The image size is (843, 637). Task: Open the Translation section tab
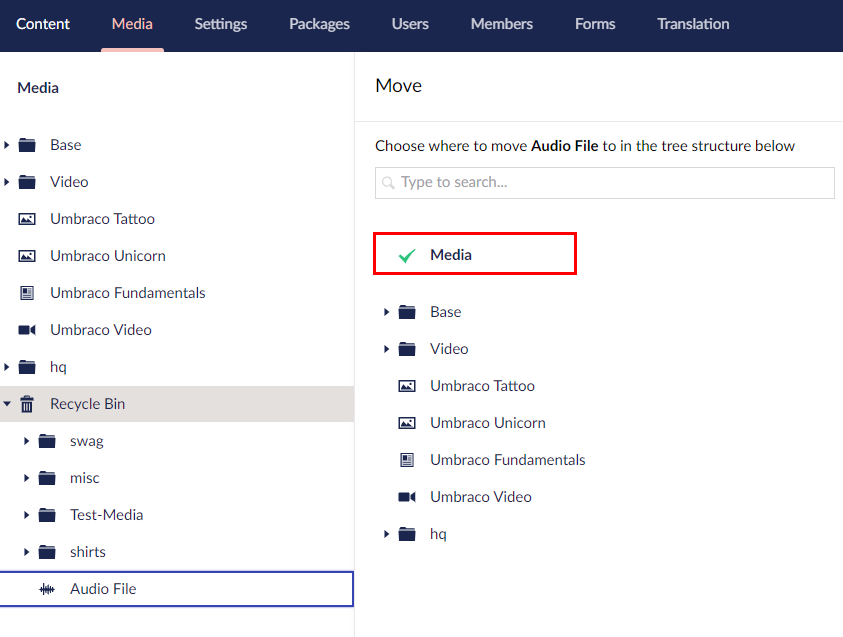[693, 24]
